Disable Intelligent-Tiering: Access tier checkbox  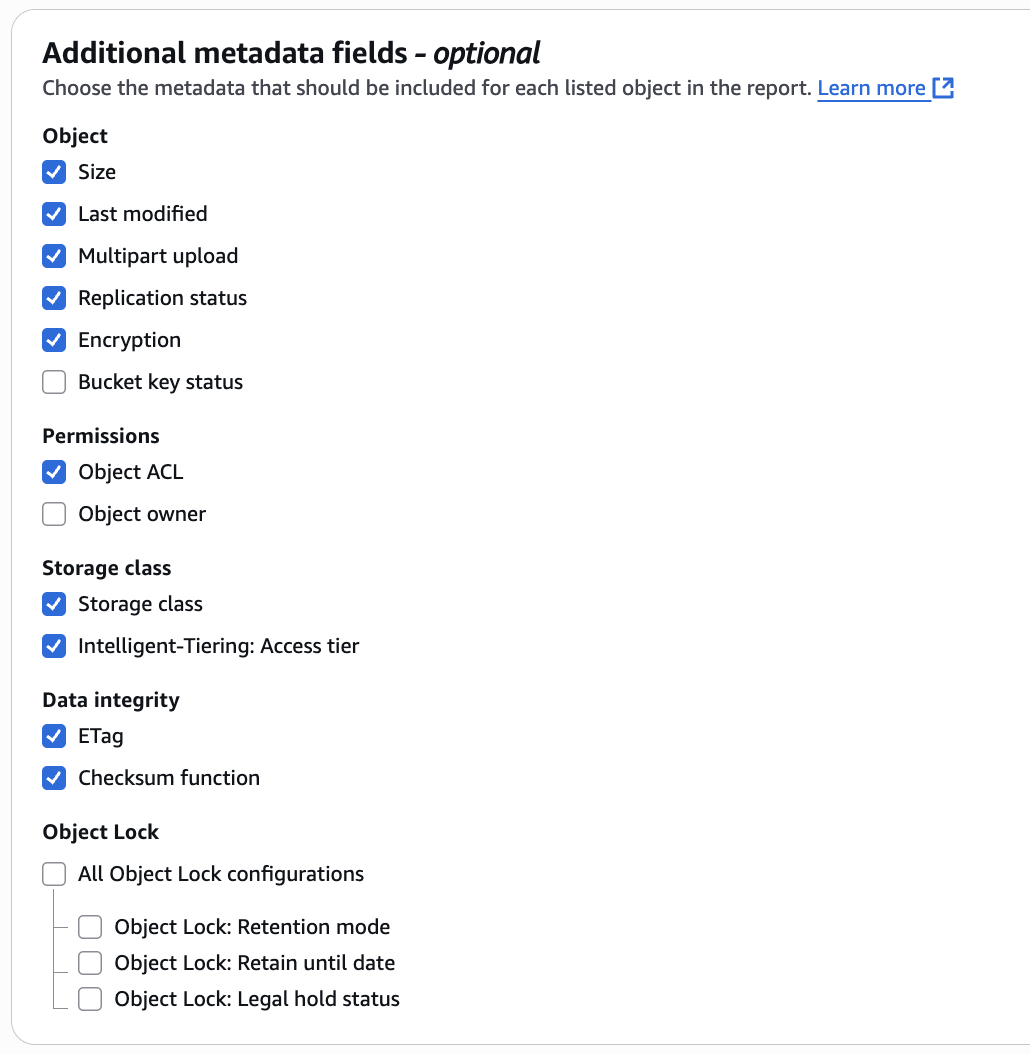(54, 646)
